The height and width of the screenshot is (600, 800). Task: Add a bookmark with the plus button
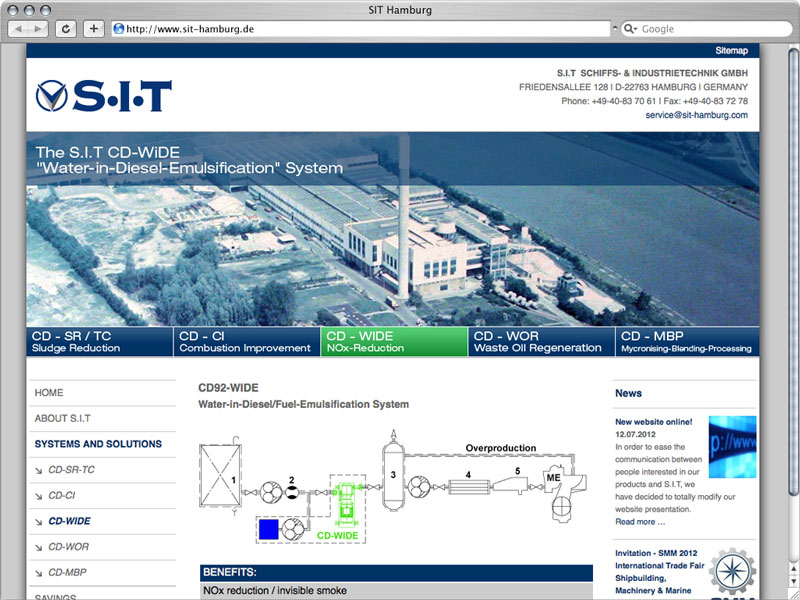pyautogui.click(x=93, y=29)
